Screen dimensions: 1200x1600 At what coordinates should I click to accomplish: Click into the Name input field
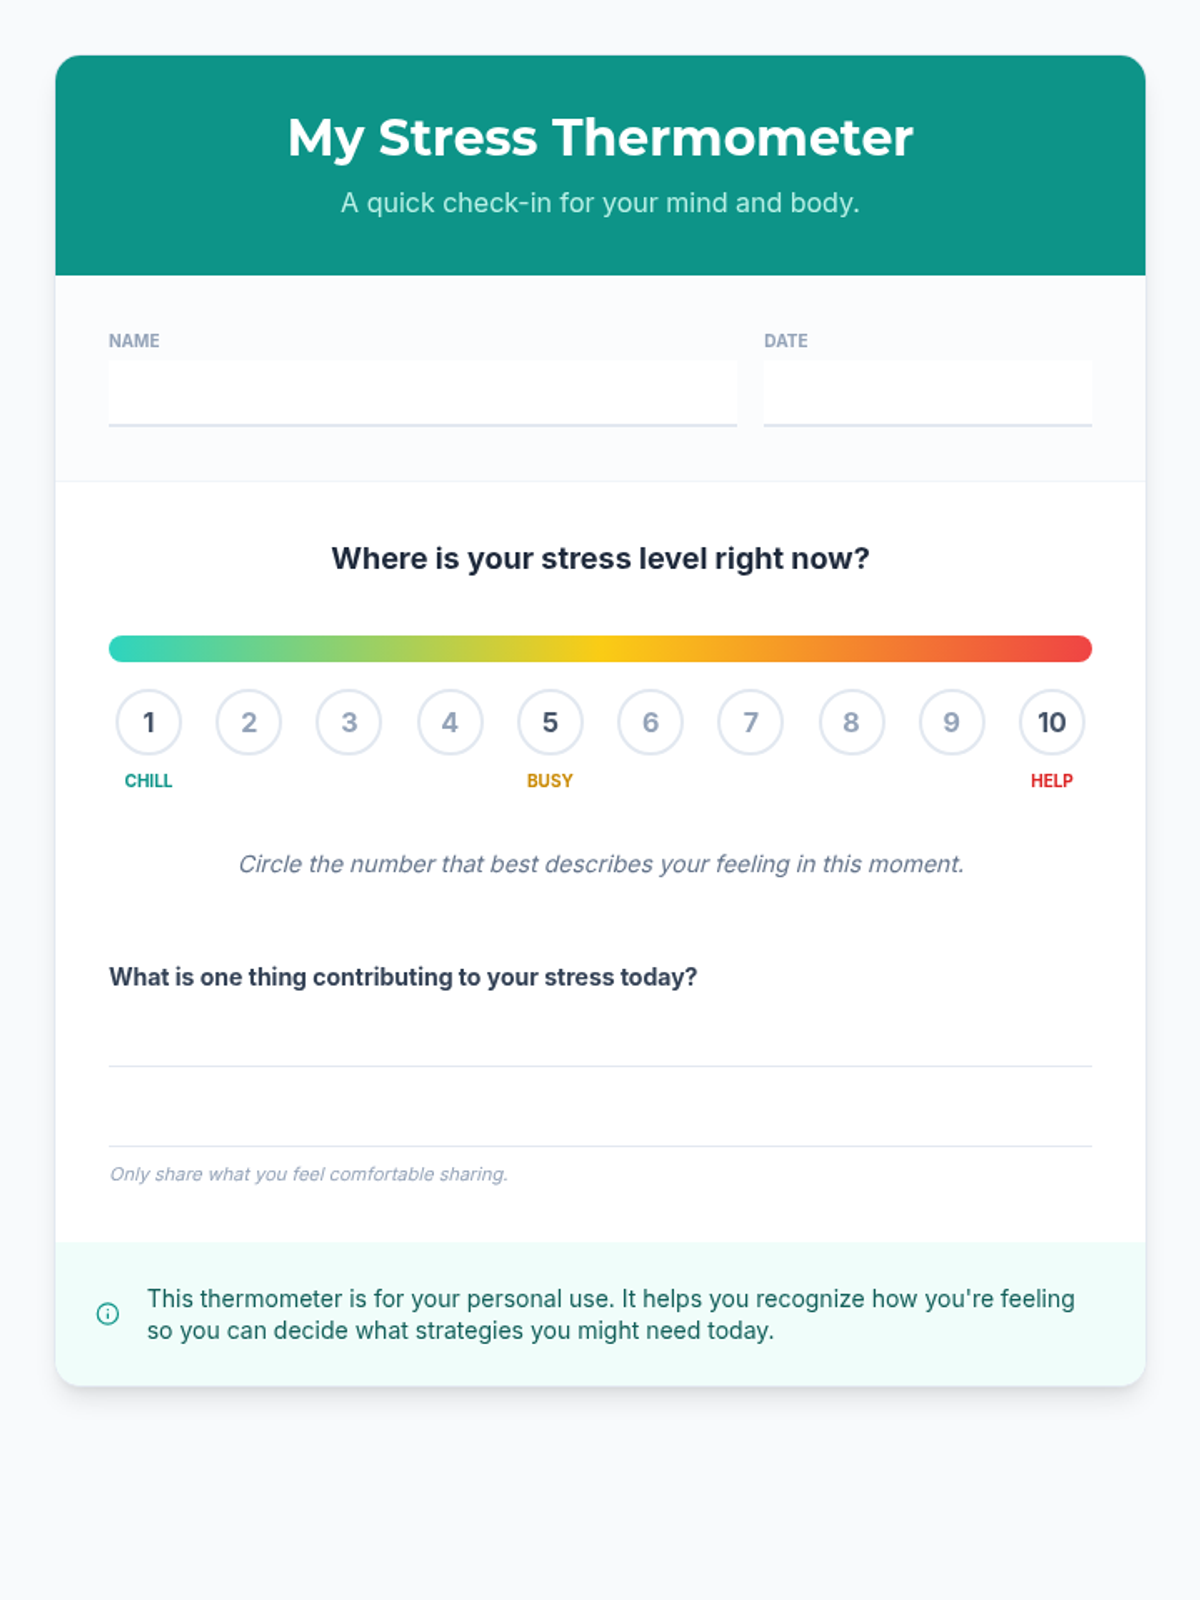[423, 393]
